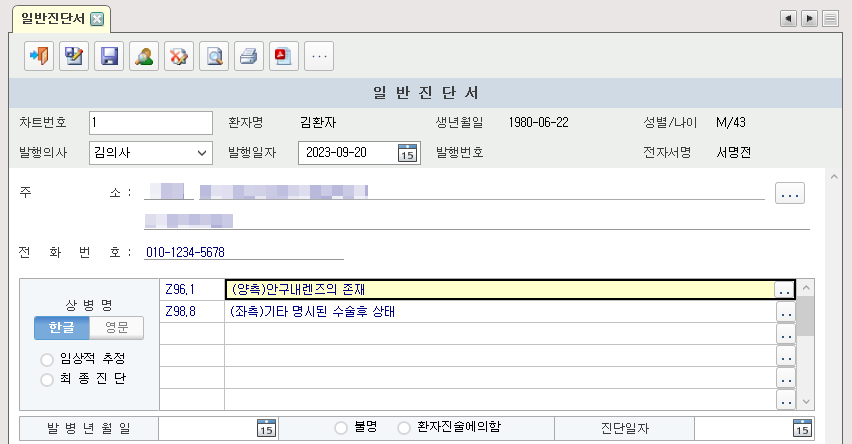Open lookup for Z96.1 diagnosis row
The width and height of the screenshot is (852, 444).
pyautogui.click(x=786, y=289)
